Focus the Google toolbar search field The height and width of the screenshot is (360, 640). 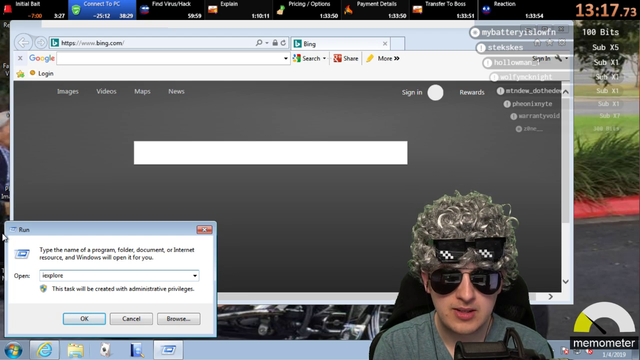169,58
